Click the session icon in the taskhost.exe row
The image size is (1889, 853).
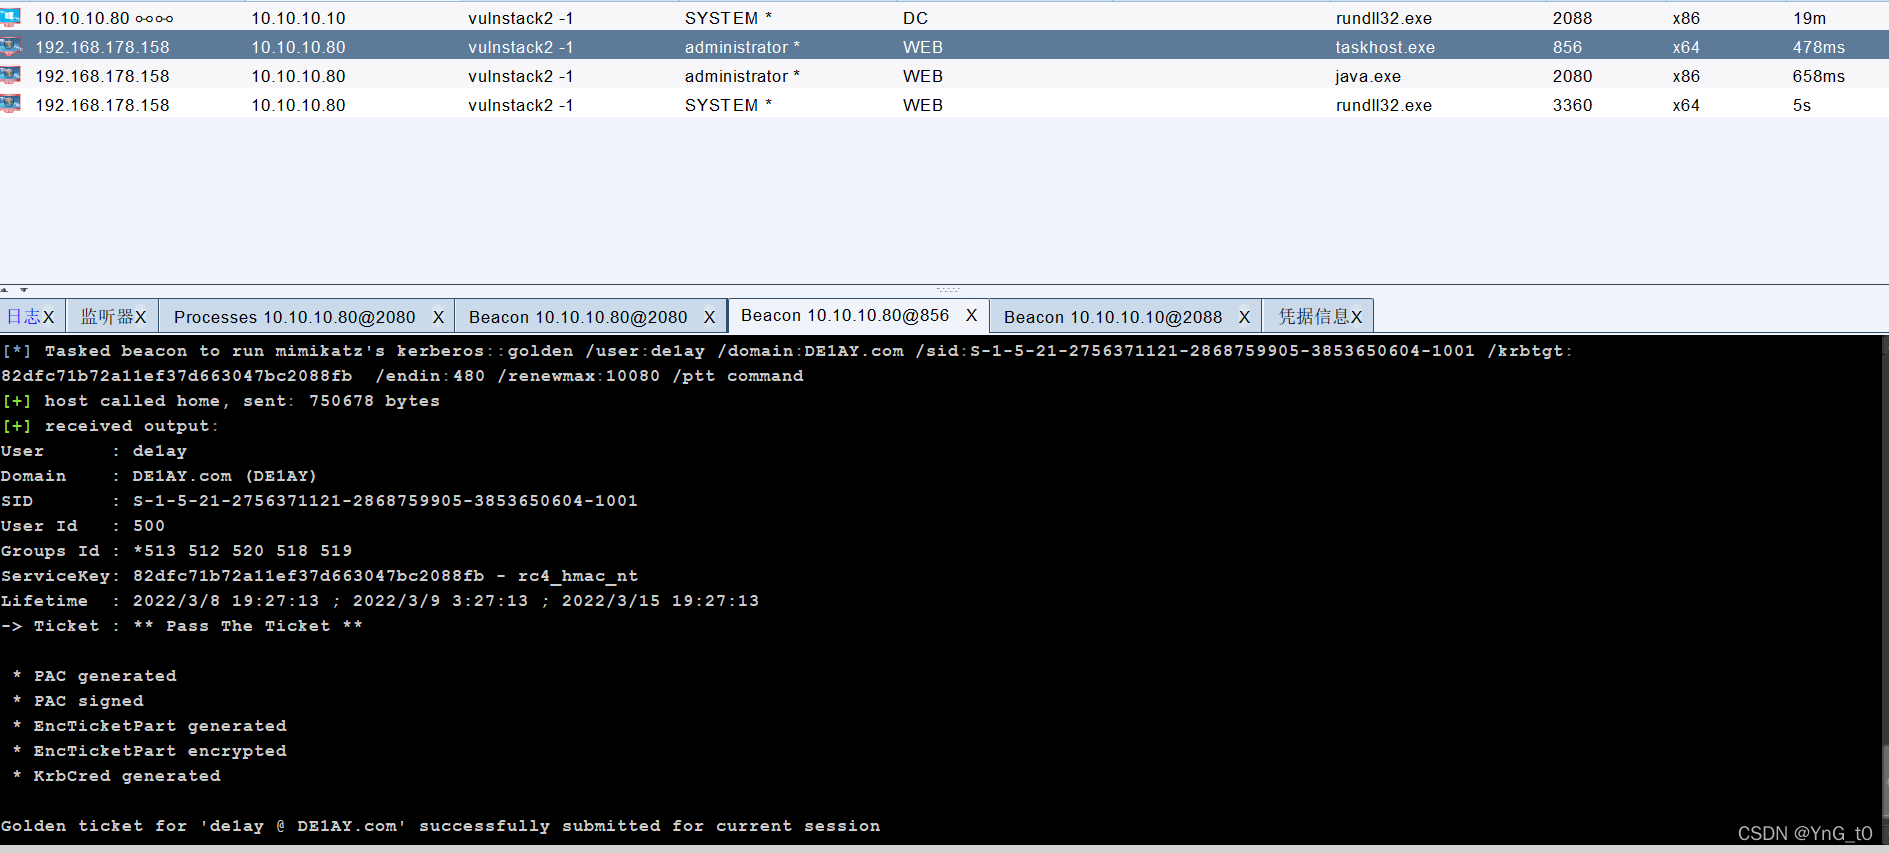tap(10, 46)
